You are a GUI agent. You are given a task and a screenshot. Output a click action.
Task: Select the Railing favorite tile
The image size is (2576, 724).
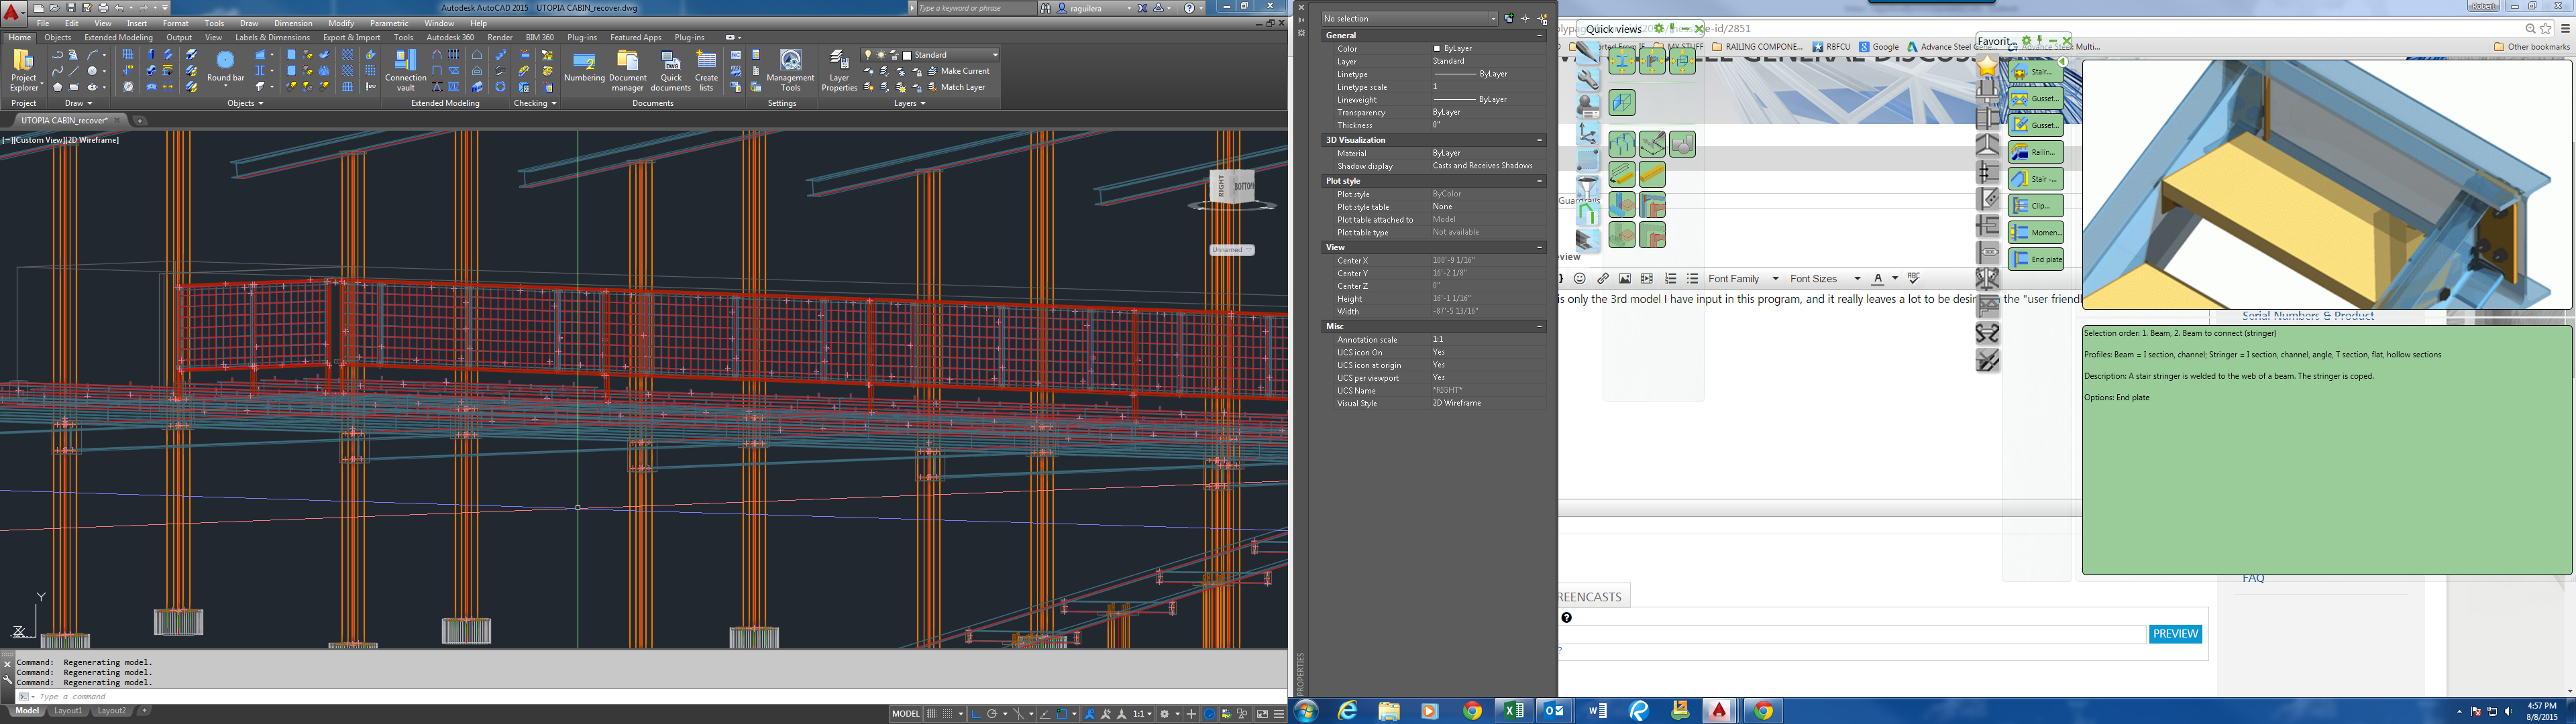point(2036,152)
